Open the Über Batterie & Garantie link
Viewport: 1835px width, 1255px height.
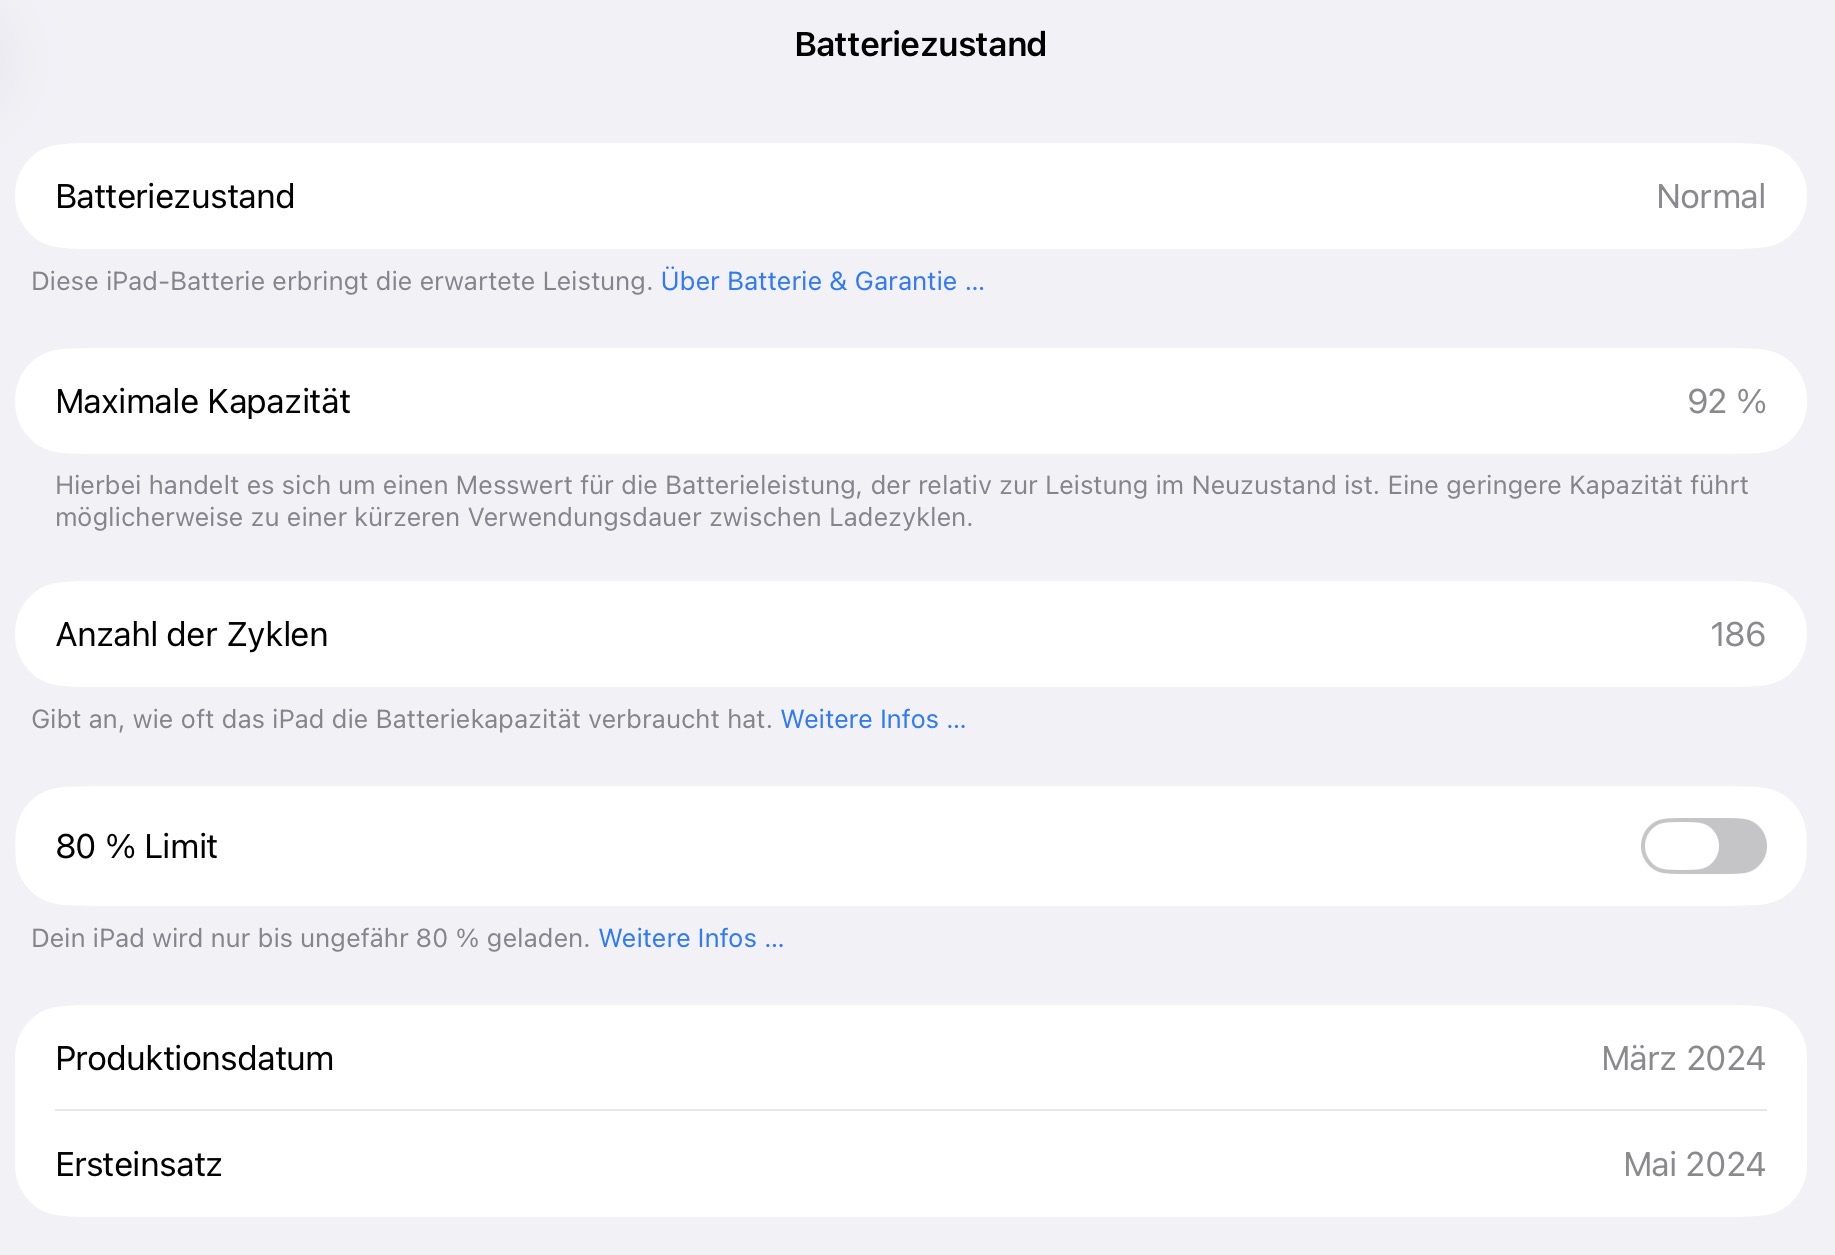(822, 281)
